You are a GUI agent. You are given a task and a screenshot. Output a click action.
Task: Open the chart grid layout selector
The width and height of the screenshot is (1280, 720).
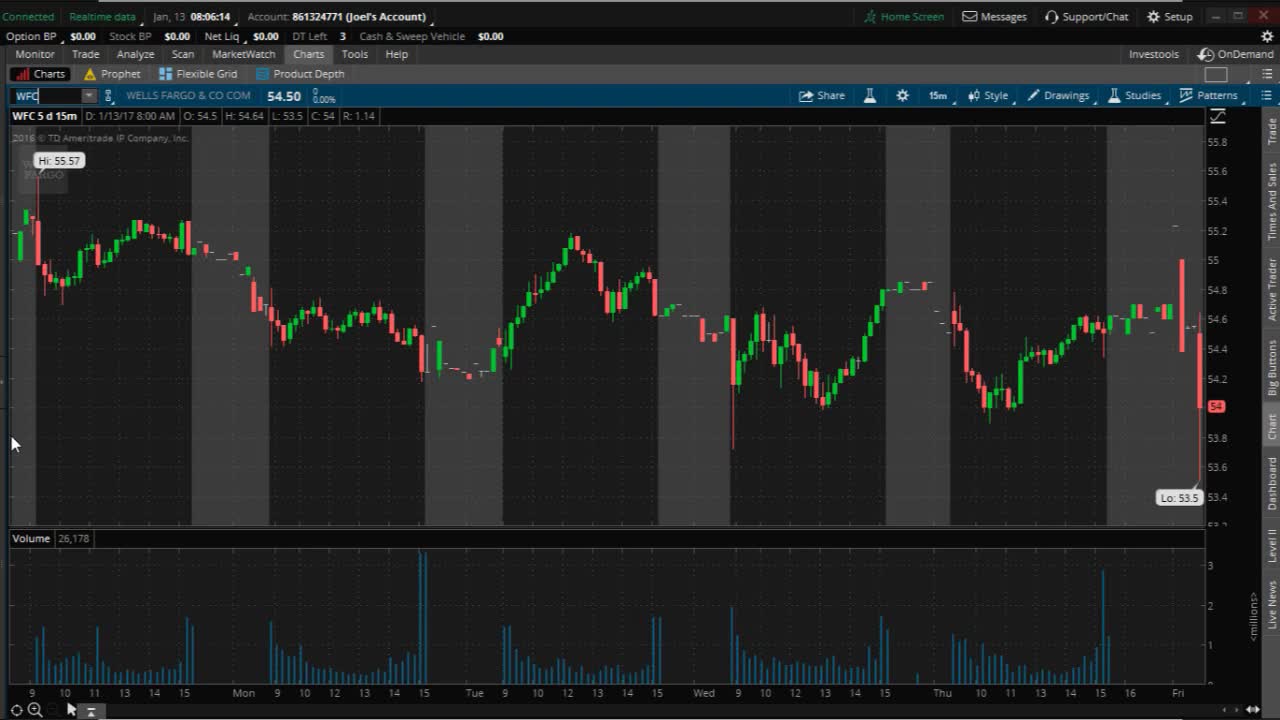tap(1216, 74)
